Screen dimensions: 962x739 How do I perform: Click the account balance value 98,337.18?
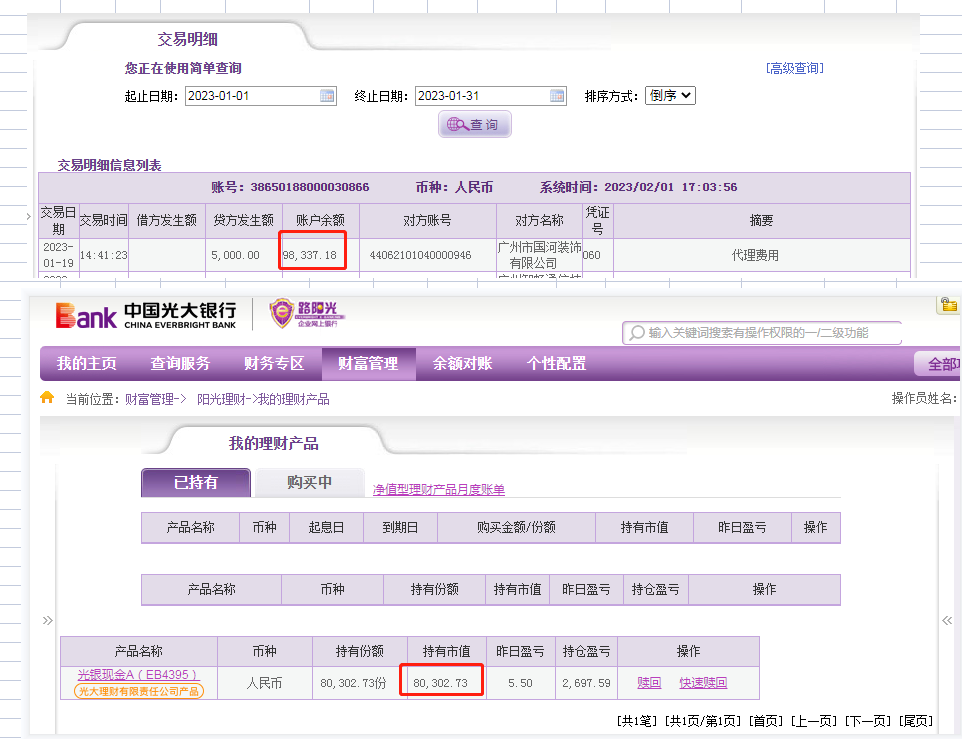click(310, 255)
